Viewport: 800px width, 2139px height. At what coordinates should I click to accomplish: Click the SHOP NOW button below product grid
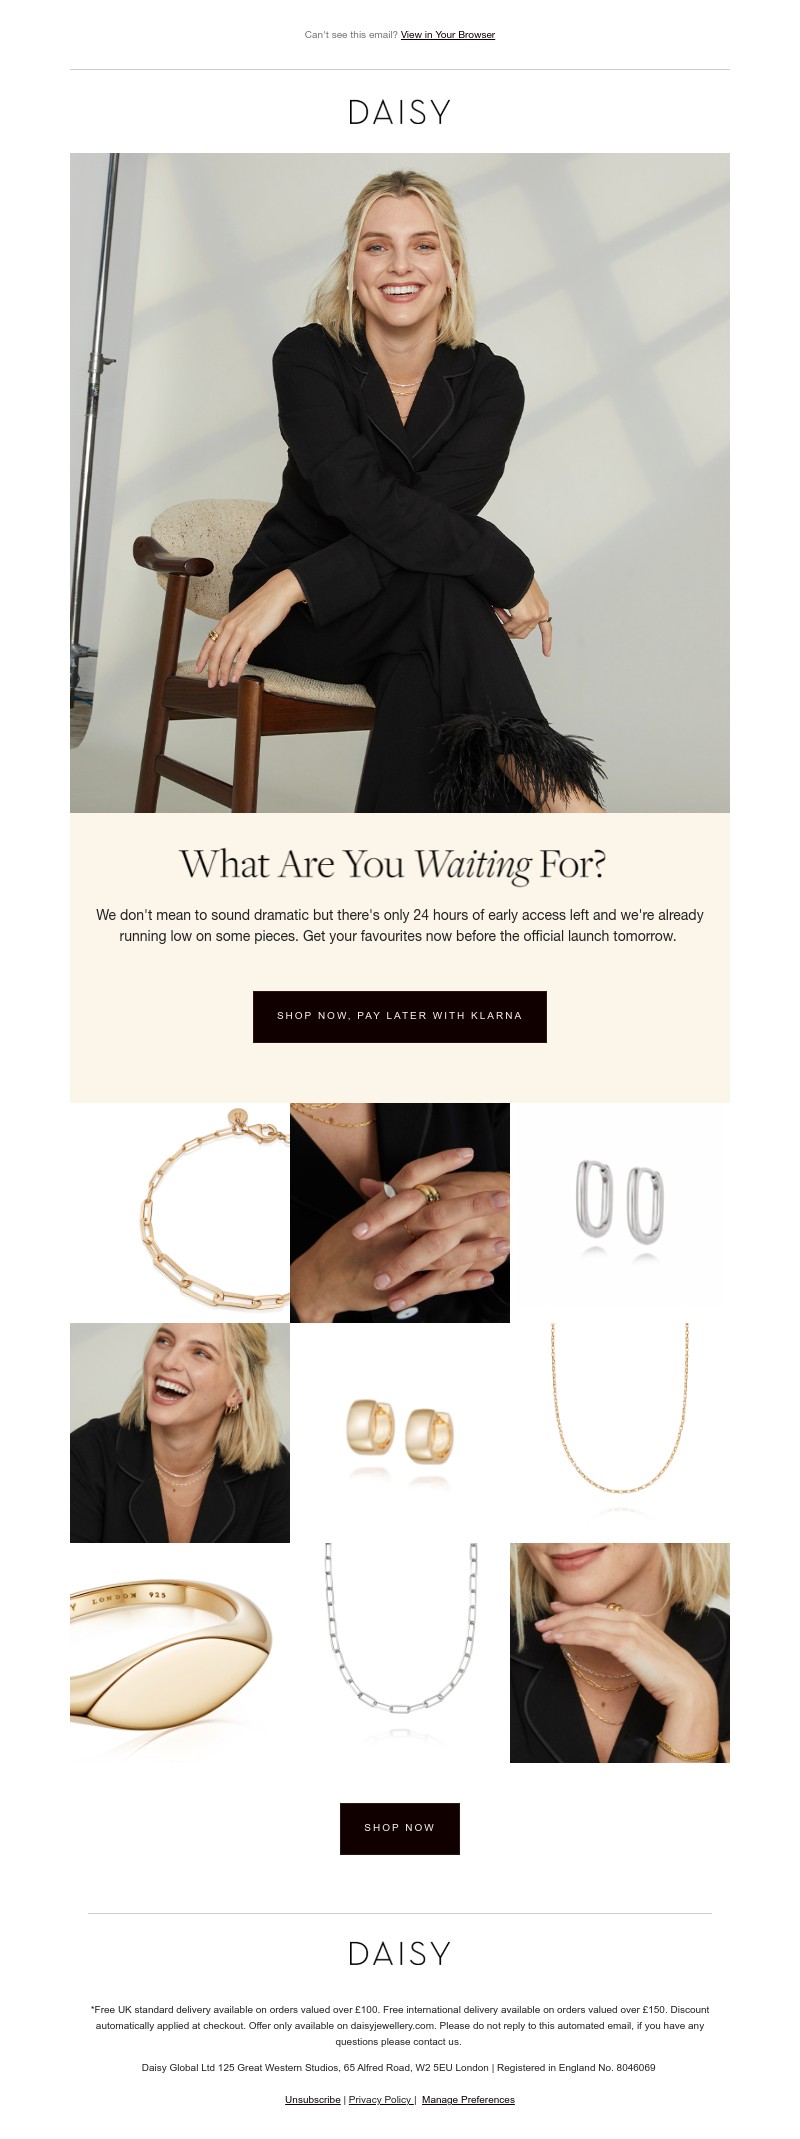coord(400,1829)
